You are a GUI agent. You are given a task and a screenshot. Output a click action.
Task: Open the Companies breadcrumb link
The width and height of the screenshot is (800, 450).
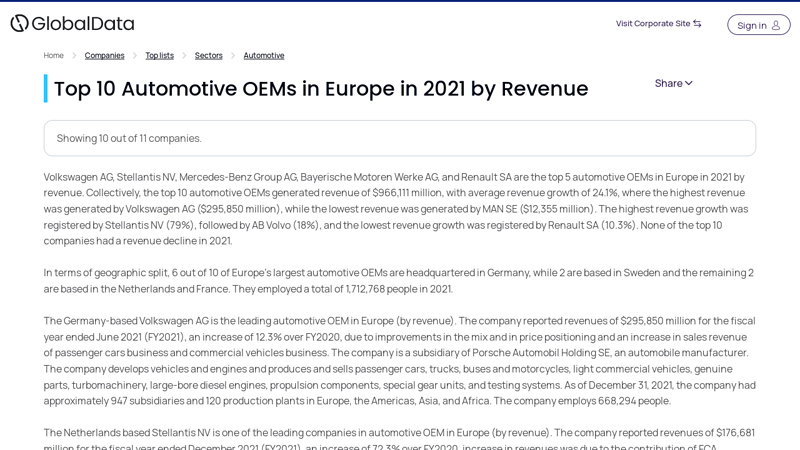pos(105,55)
